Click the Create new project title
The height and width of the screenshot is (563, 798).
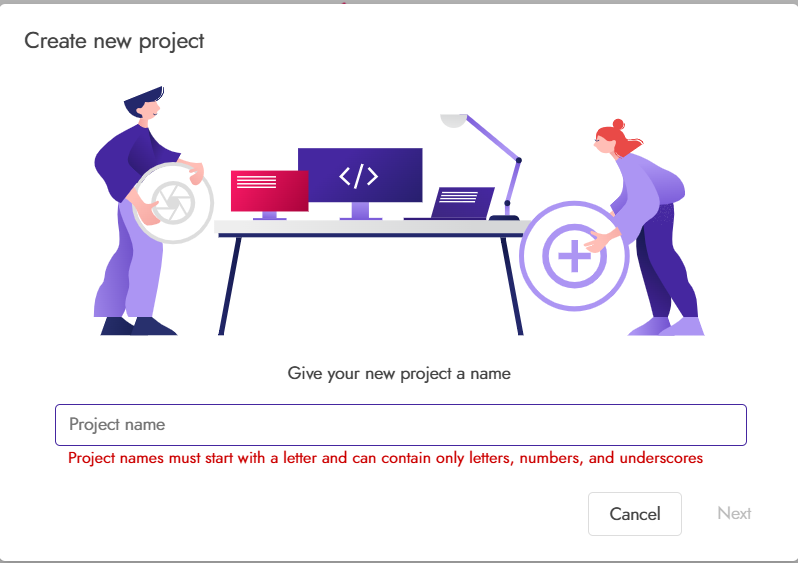114,41
